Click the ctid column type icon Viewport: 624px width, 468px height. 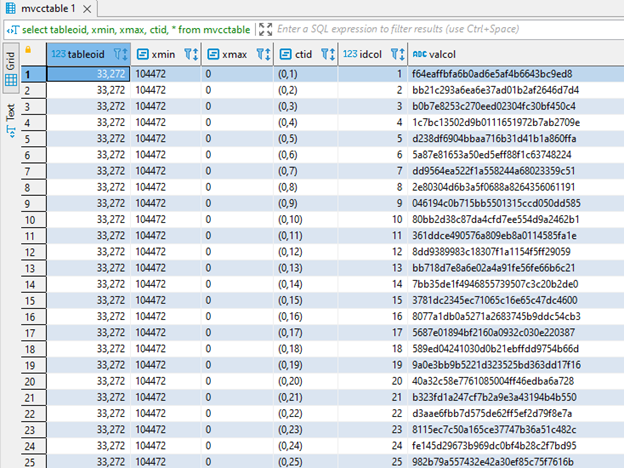click(285, 54)
